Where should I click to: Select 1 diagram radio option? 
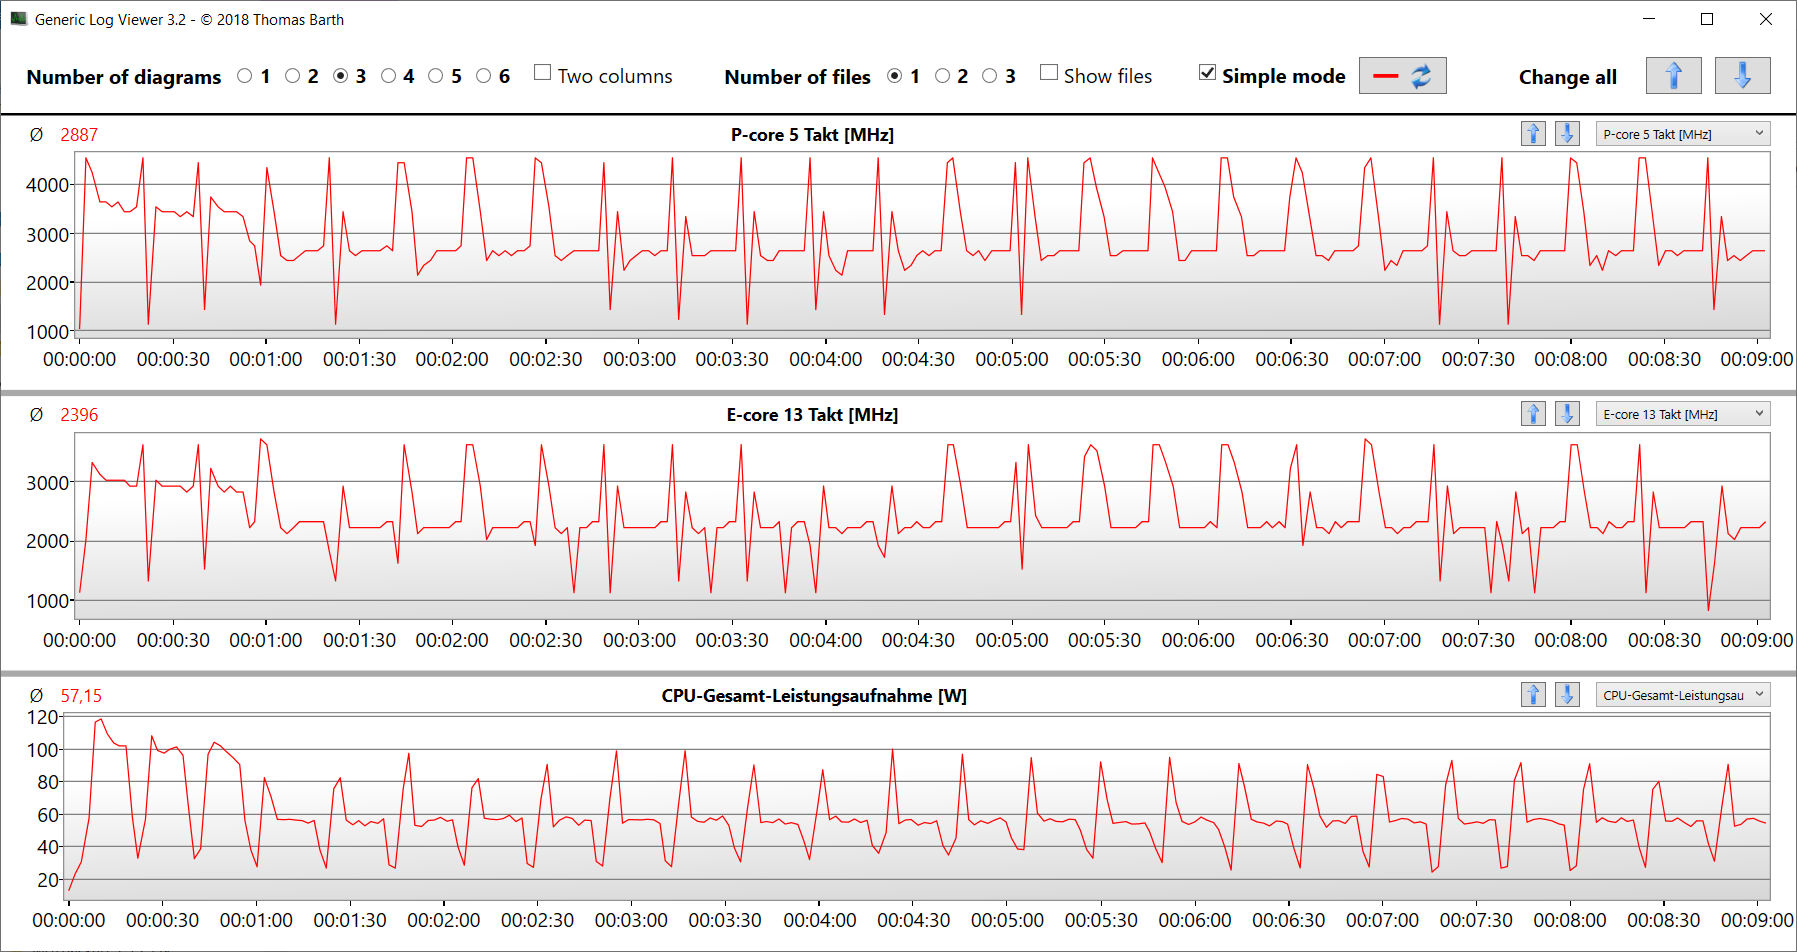point(245,76)
